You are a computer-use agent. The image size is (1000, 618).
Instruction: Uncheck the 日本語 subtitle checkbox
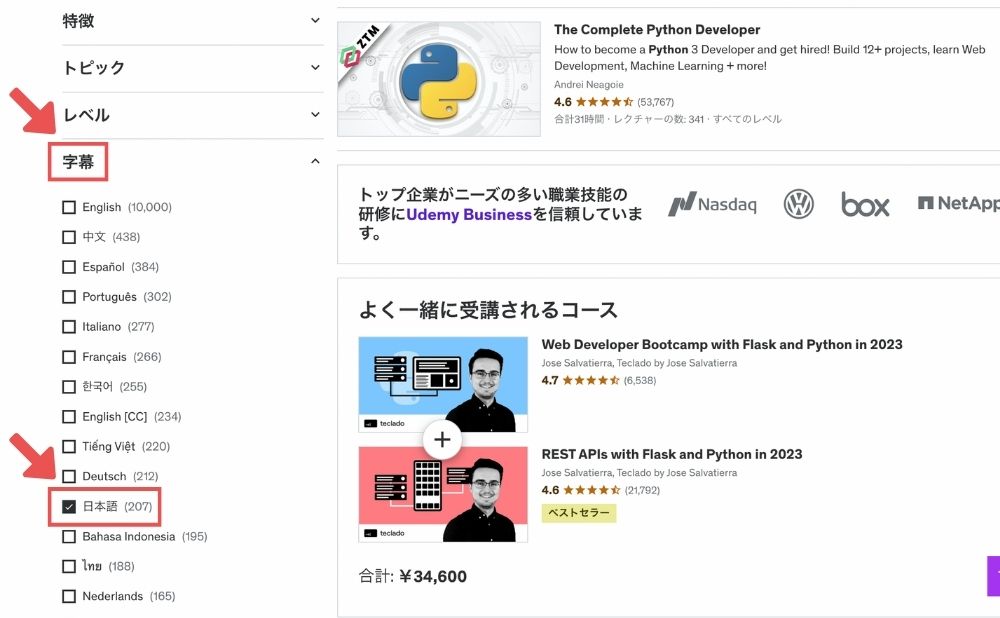[69, 506]
